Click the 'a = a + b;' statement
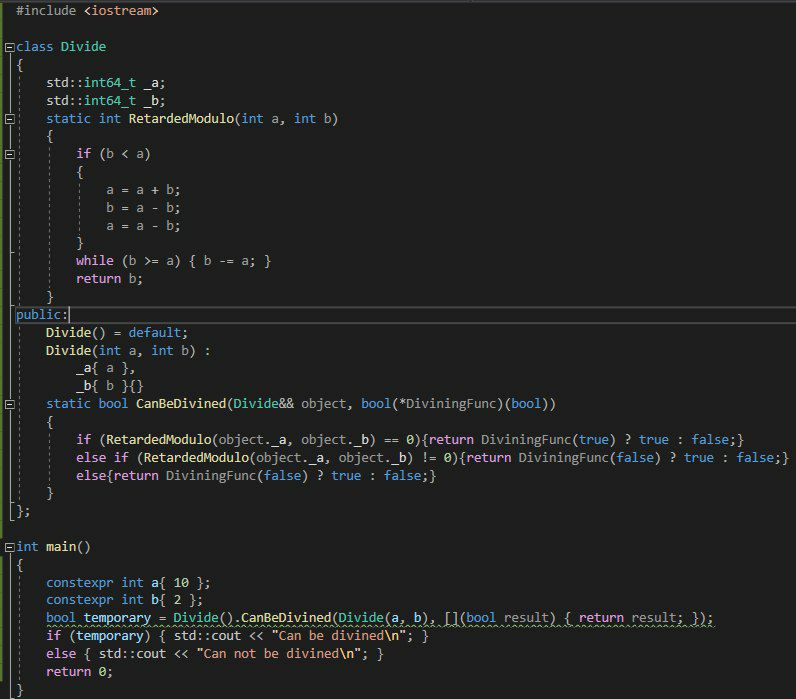Screen dimensions: 796x699 point(143,190)
